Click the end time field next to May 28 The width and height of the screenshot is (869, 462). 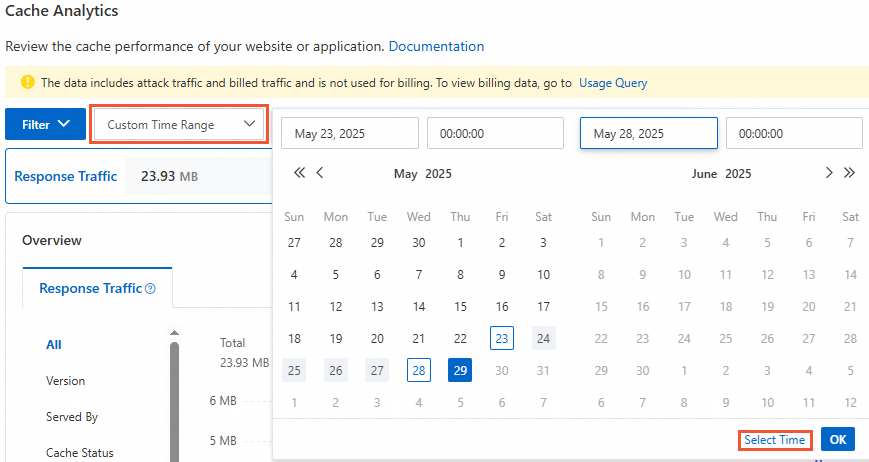(794, 133)
